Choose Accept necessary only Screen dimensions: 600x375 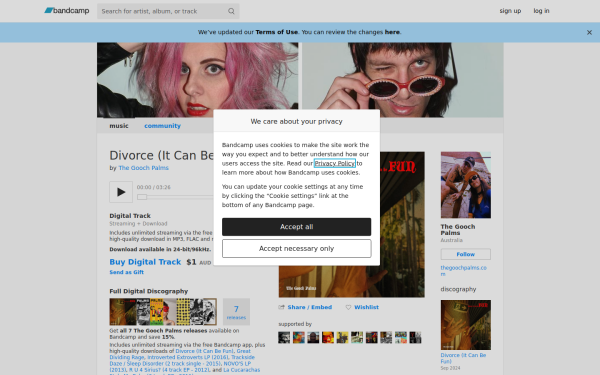point(297,249)
